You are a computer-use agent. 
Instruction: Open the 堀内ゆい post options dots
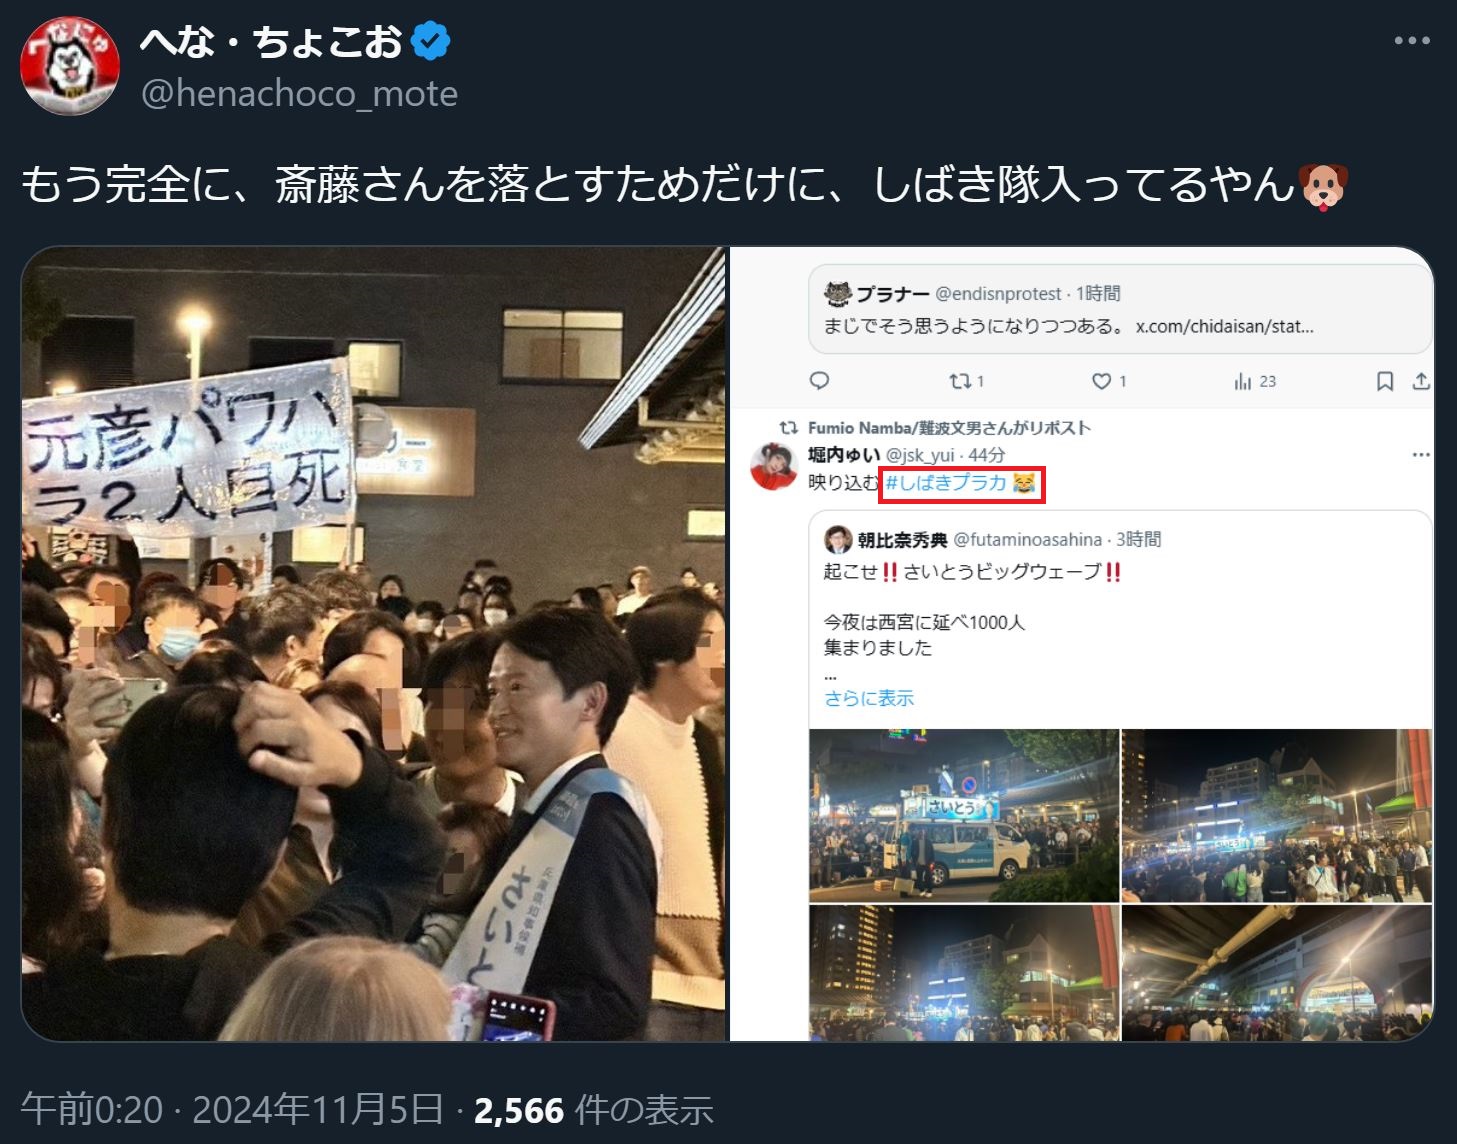(1421, 455)
